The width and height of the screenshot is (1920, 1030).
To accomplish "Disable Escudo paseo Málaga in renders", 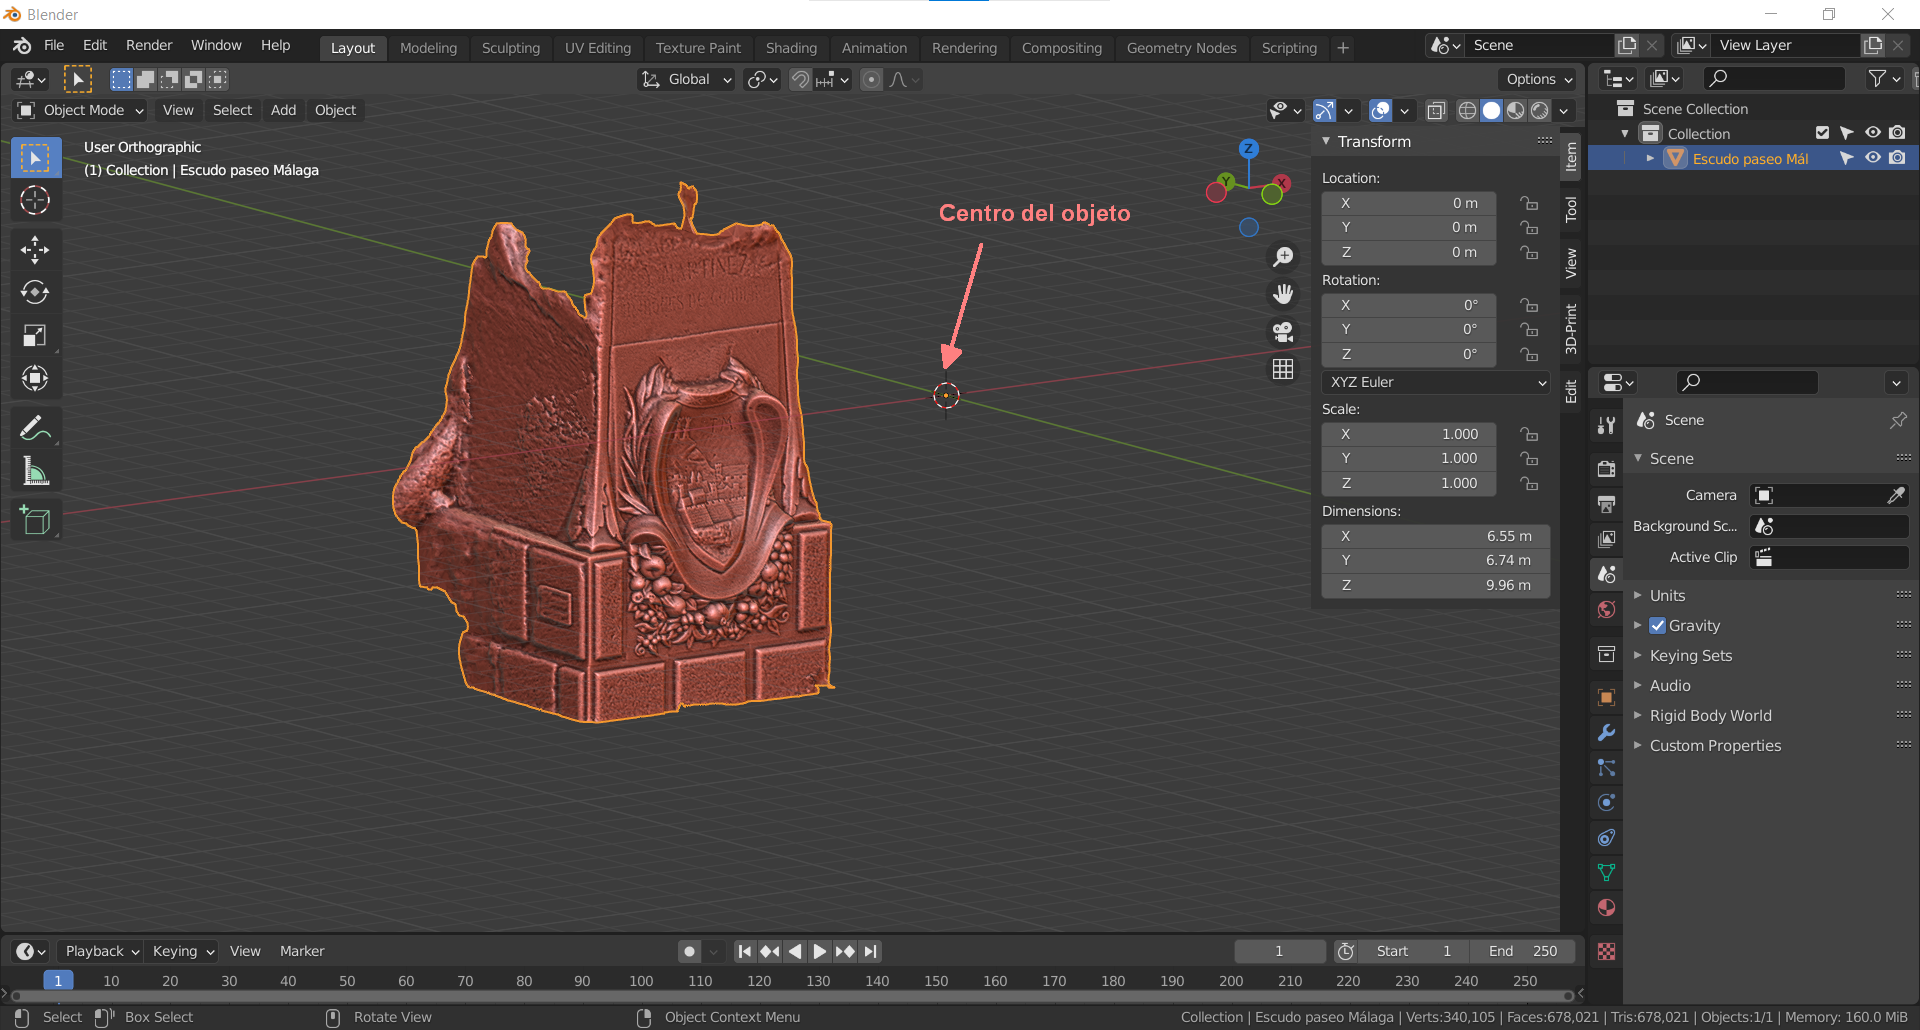I will (x=1897, y=158).
